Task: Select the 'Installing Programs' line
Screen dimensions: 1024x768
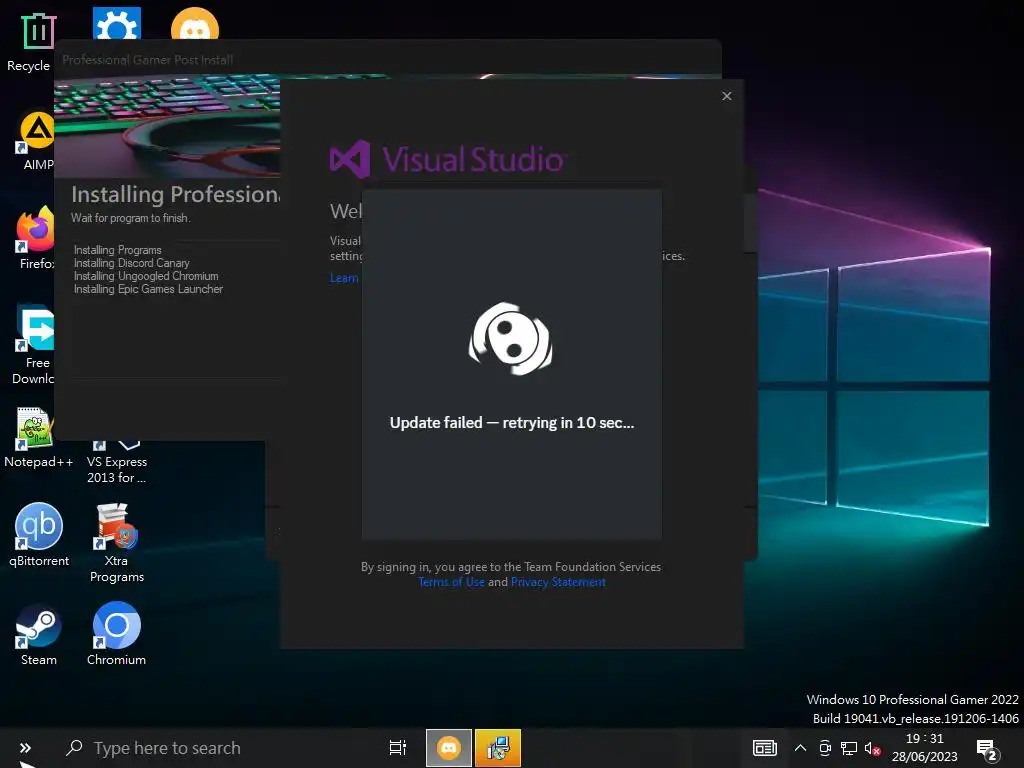Action: (x=118, y=250)
